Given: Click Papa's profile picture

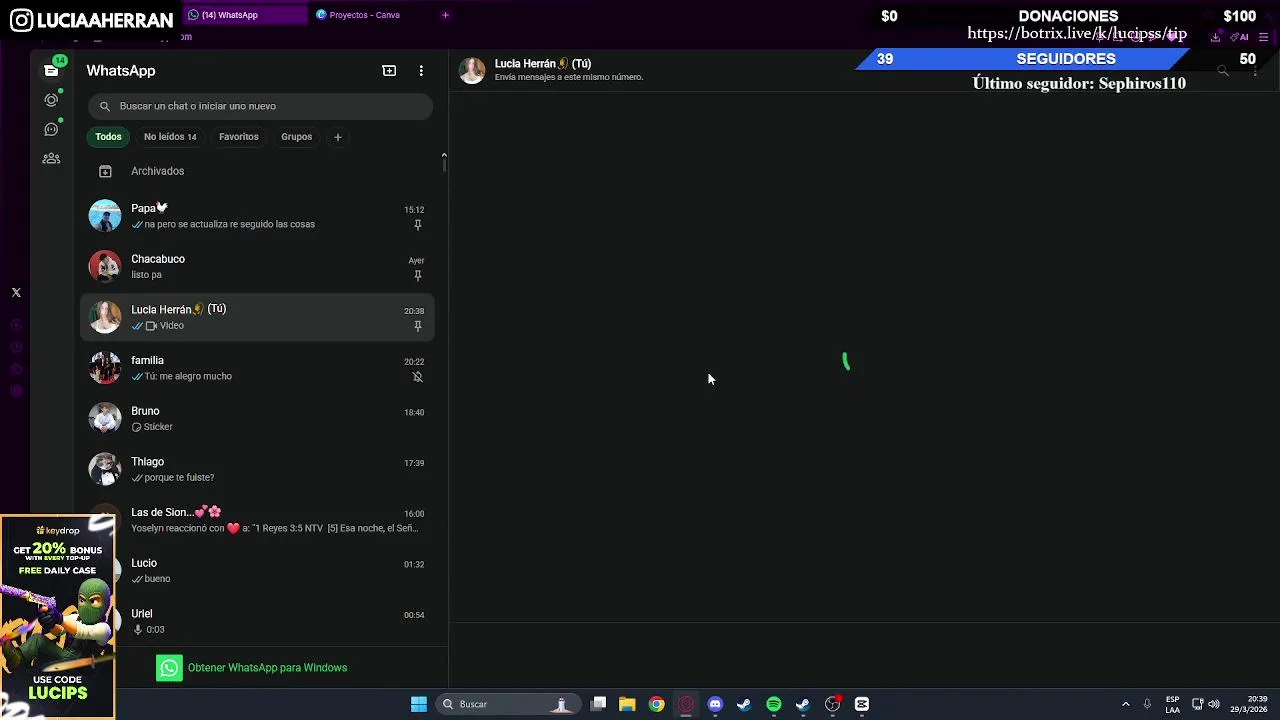Looking at the screenshot, I should (x=105, y=216).
